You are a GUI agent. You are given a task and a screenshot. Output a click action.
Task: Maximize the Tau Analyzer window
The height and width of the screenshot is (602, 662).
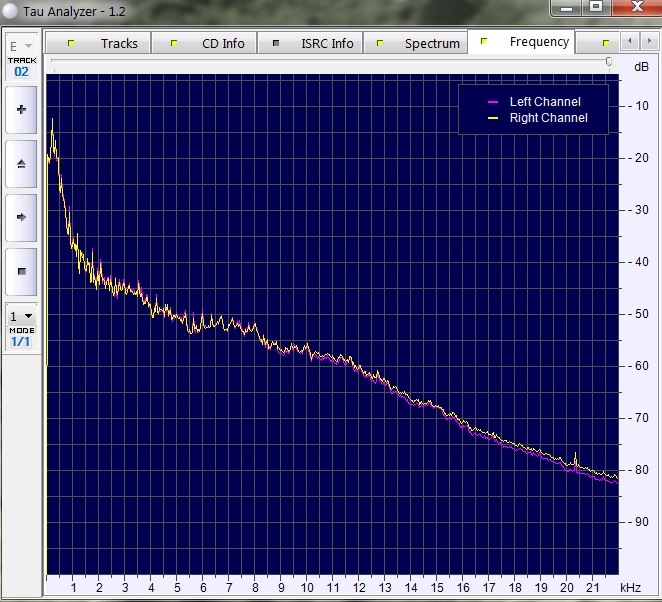596,6
